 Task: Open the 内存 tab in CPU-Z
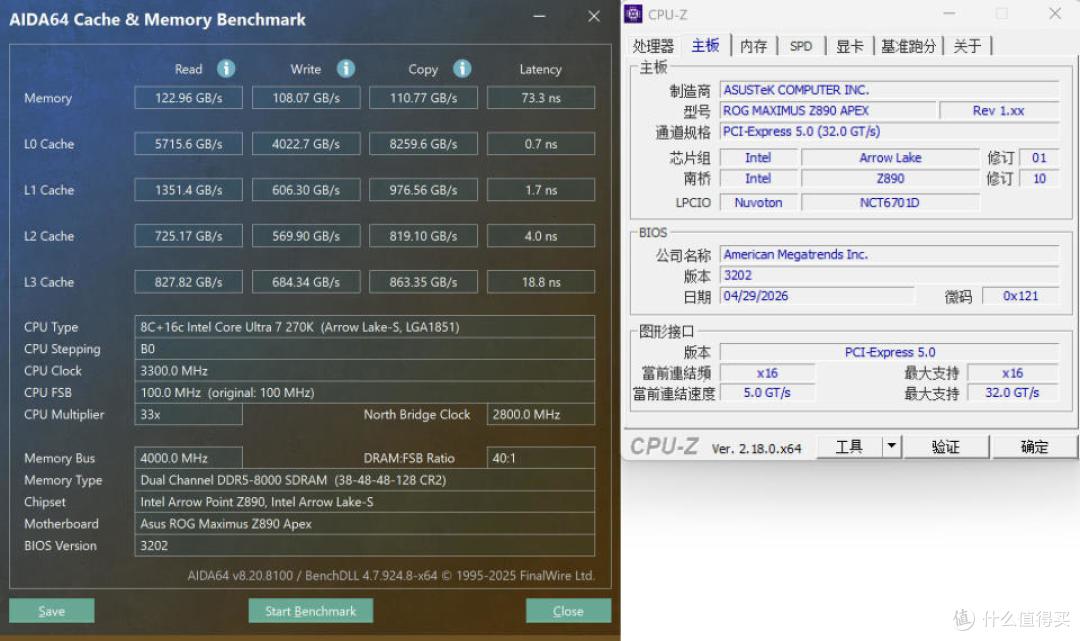[x=753, y=46]
